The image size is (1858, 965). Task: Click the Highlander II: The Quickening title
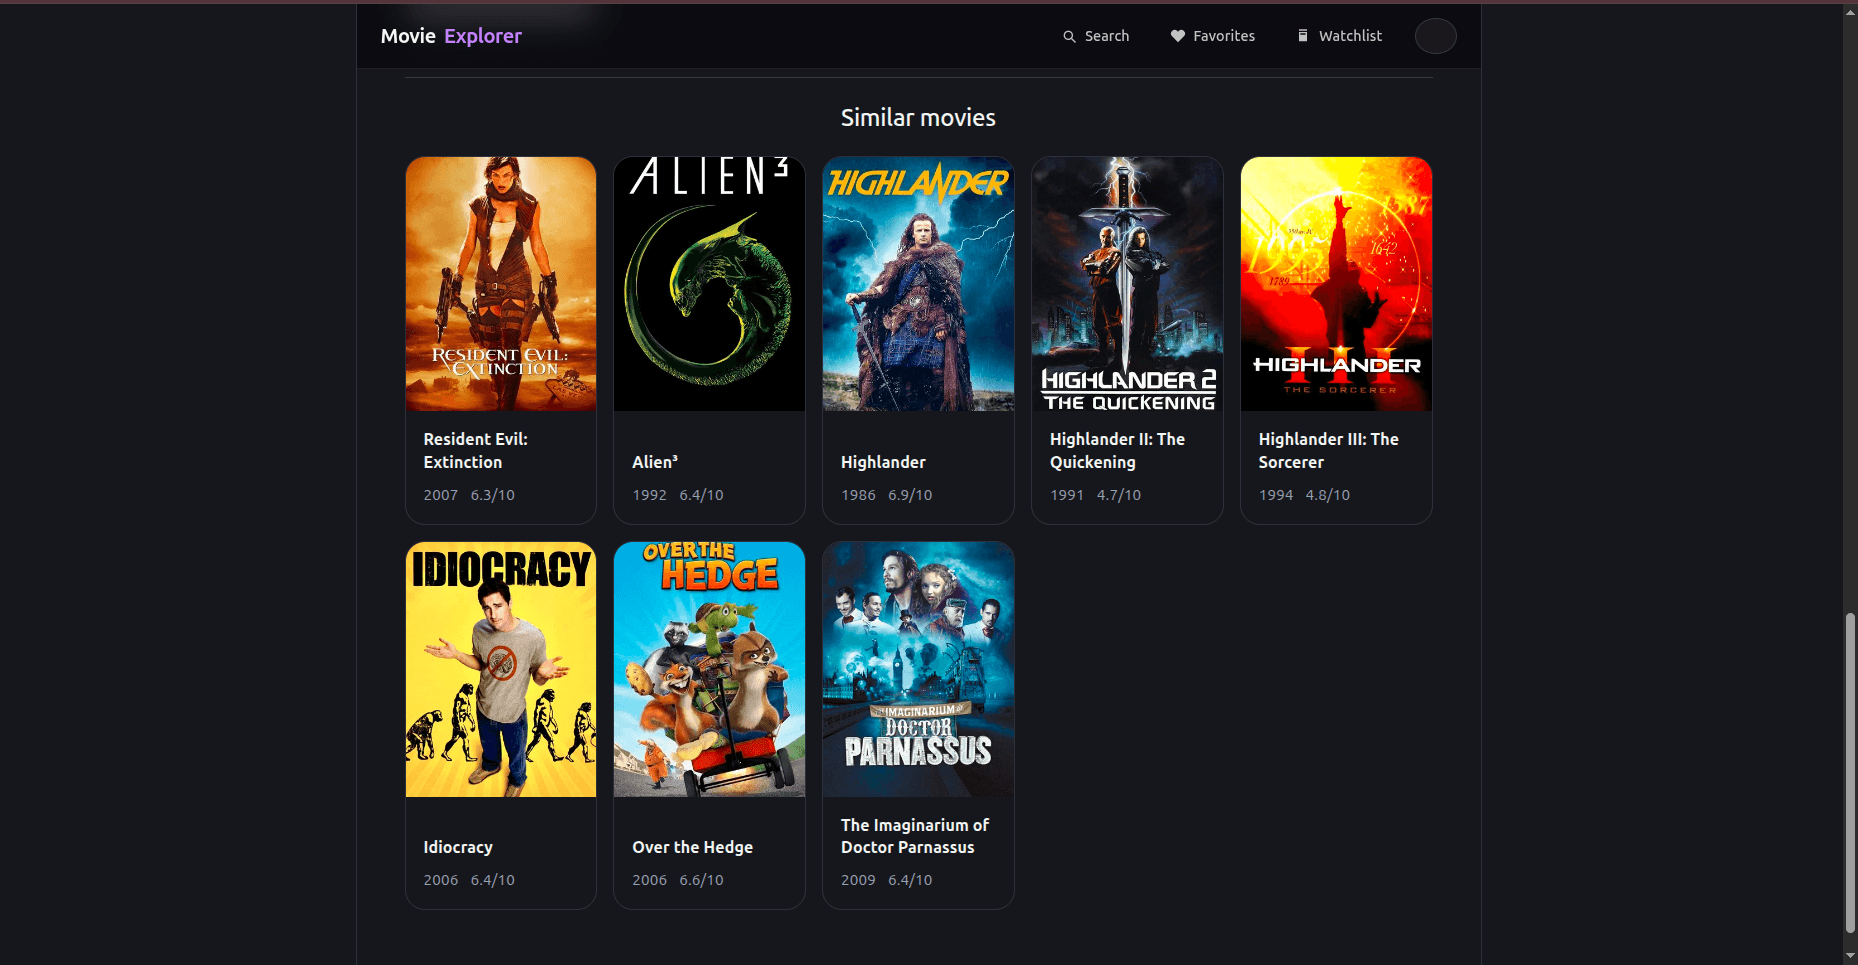click(x=1117, y=451)
